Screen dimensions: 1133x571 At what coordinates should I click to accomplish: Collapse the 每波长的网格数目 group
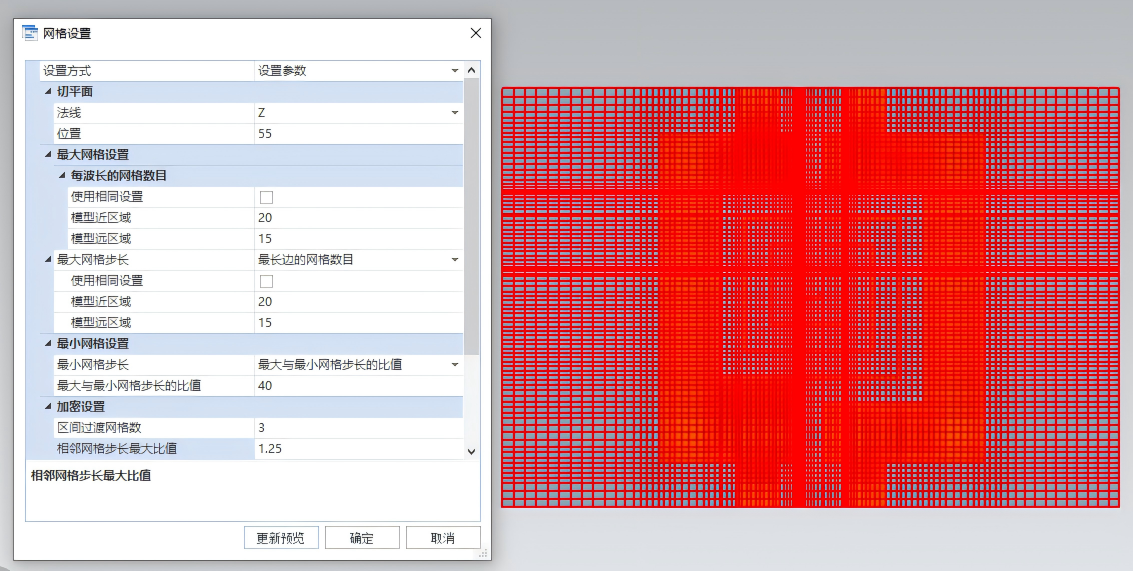[x=62, y=176]
